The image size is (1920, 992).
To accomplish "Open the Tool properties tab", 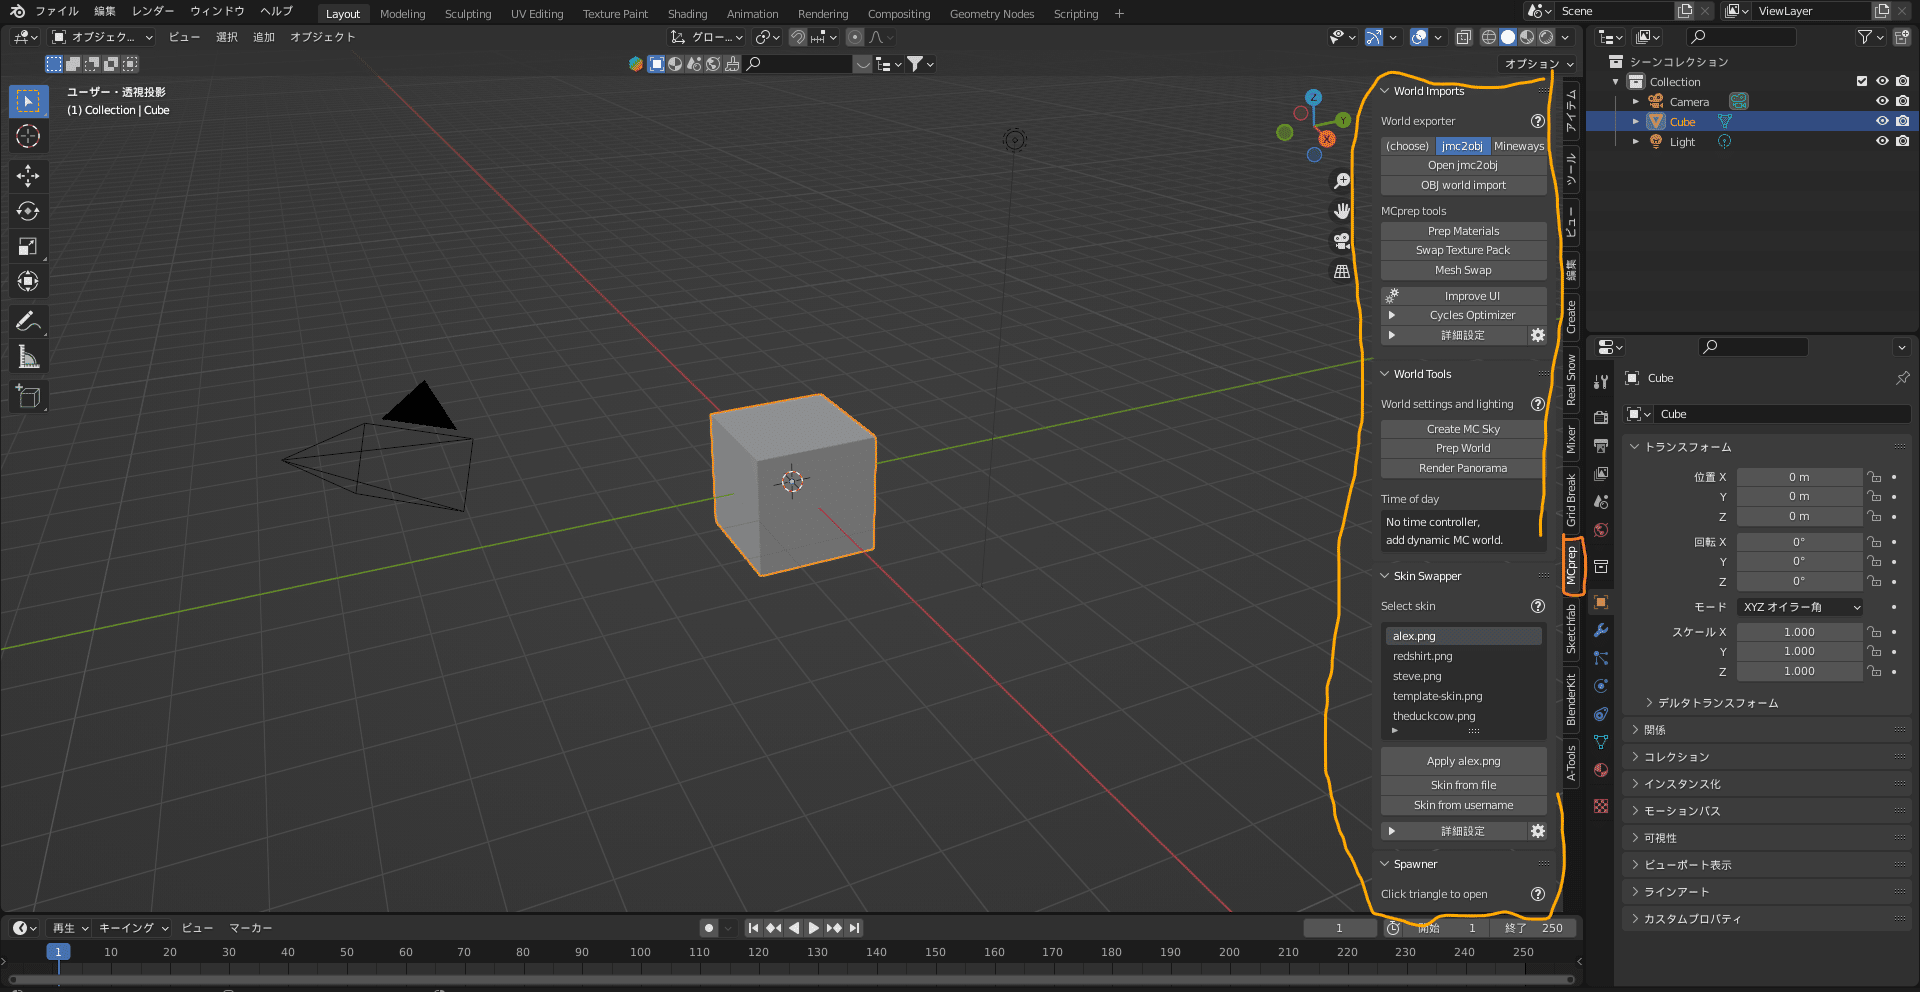I will (1601, 381).
